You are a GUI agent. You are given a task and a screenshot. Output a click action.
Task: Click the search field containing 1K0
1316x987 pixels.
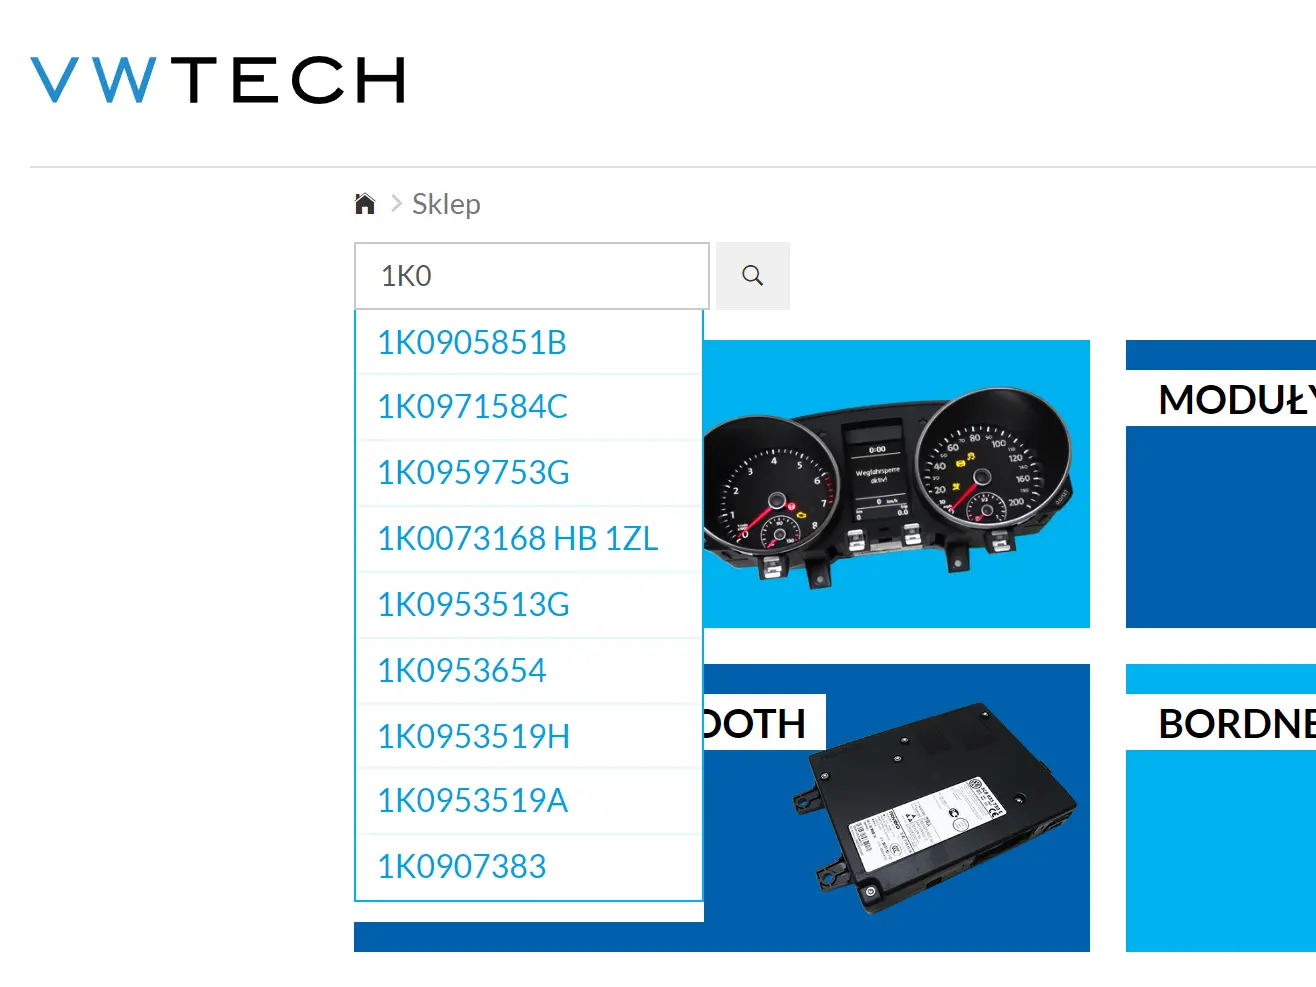(531, 276)
